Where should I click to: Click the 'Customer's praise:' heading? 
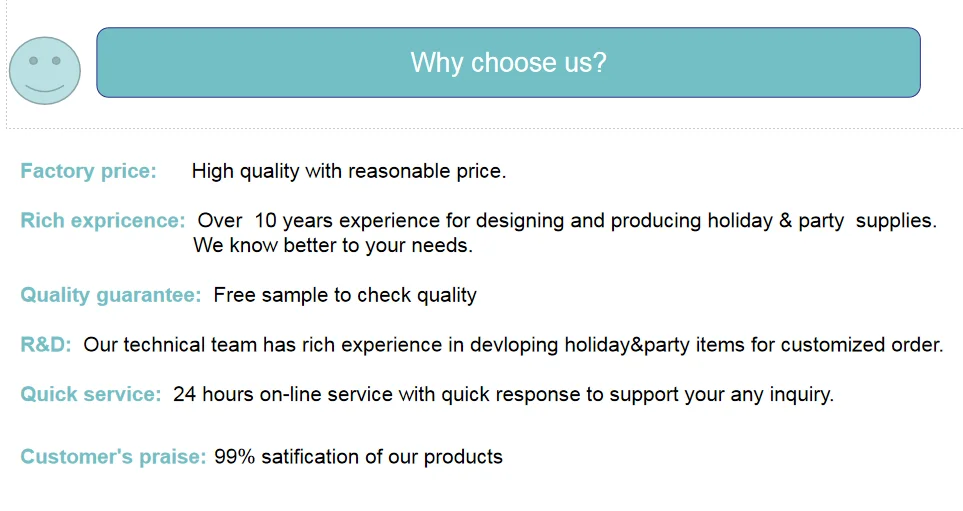(113, 456)
